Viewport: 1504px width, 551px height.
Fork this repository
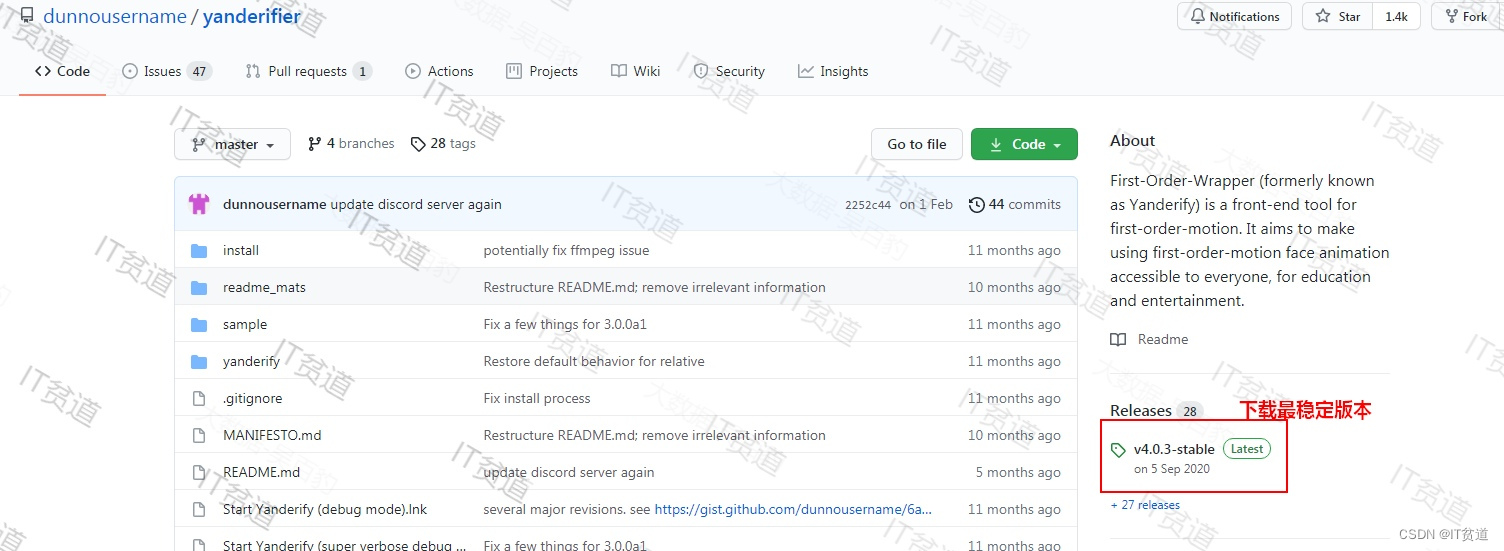(x=1468, y=16)
